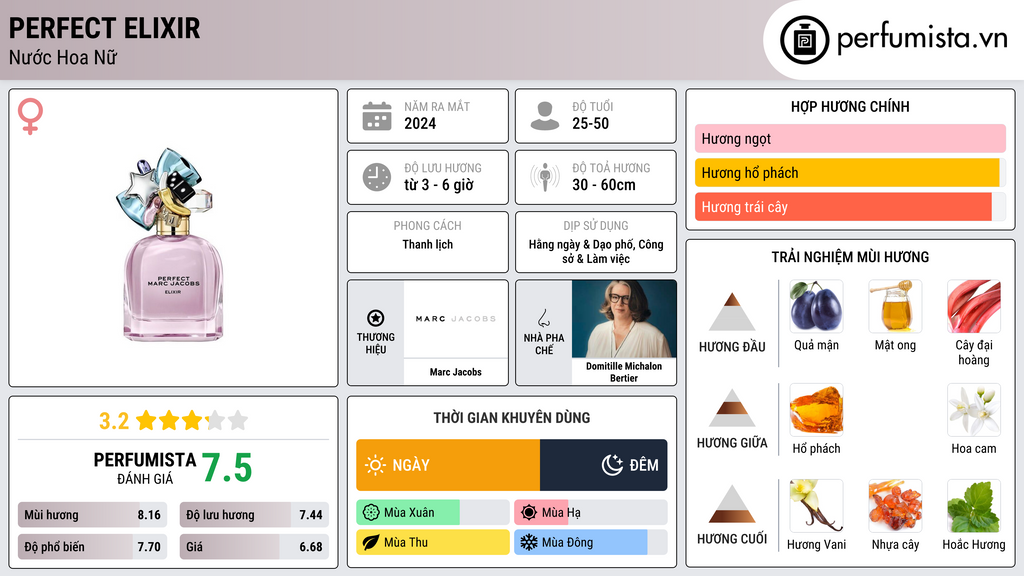Click the Mùa Đông season bar
The image size is (1024, 576).
pyautogui.click(x=590, y=542)
